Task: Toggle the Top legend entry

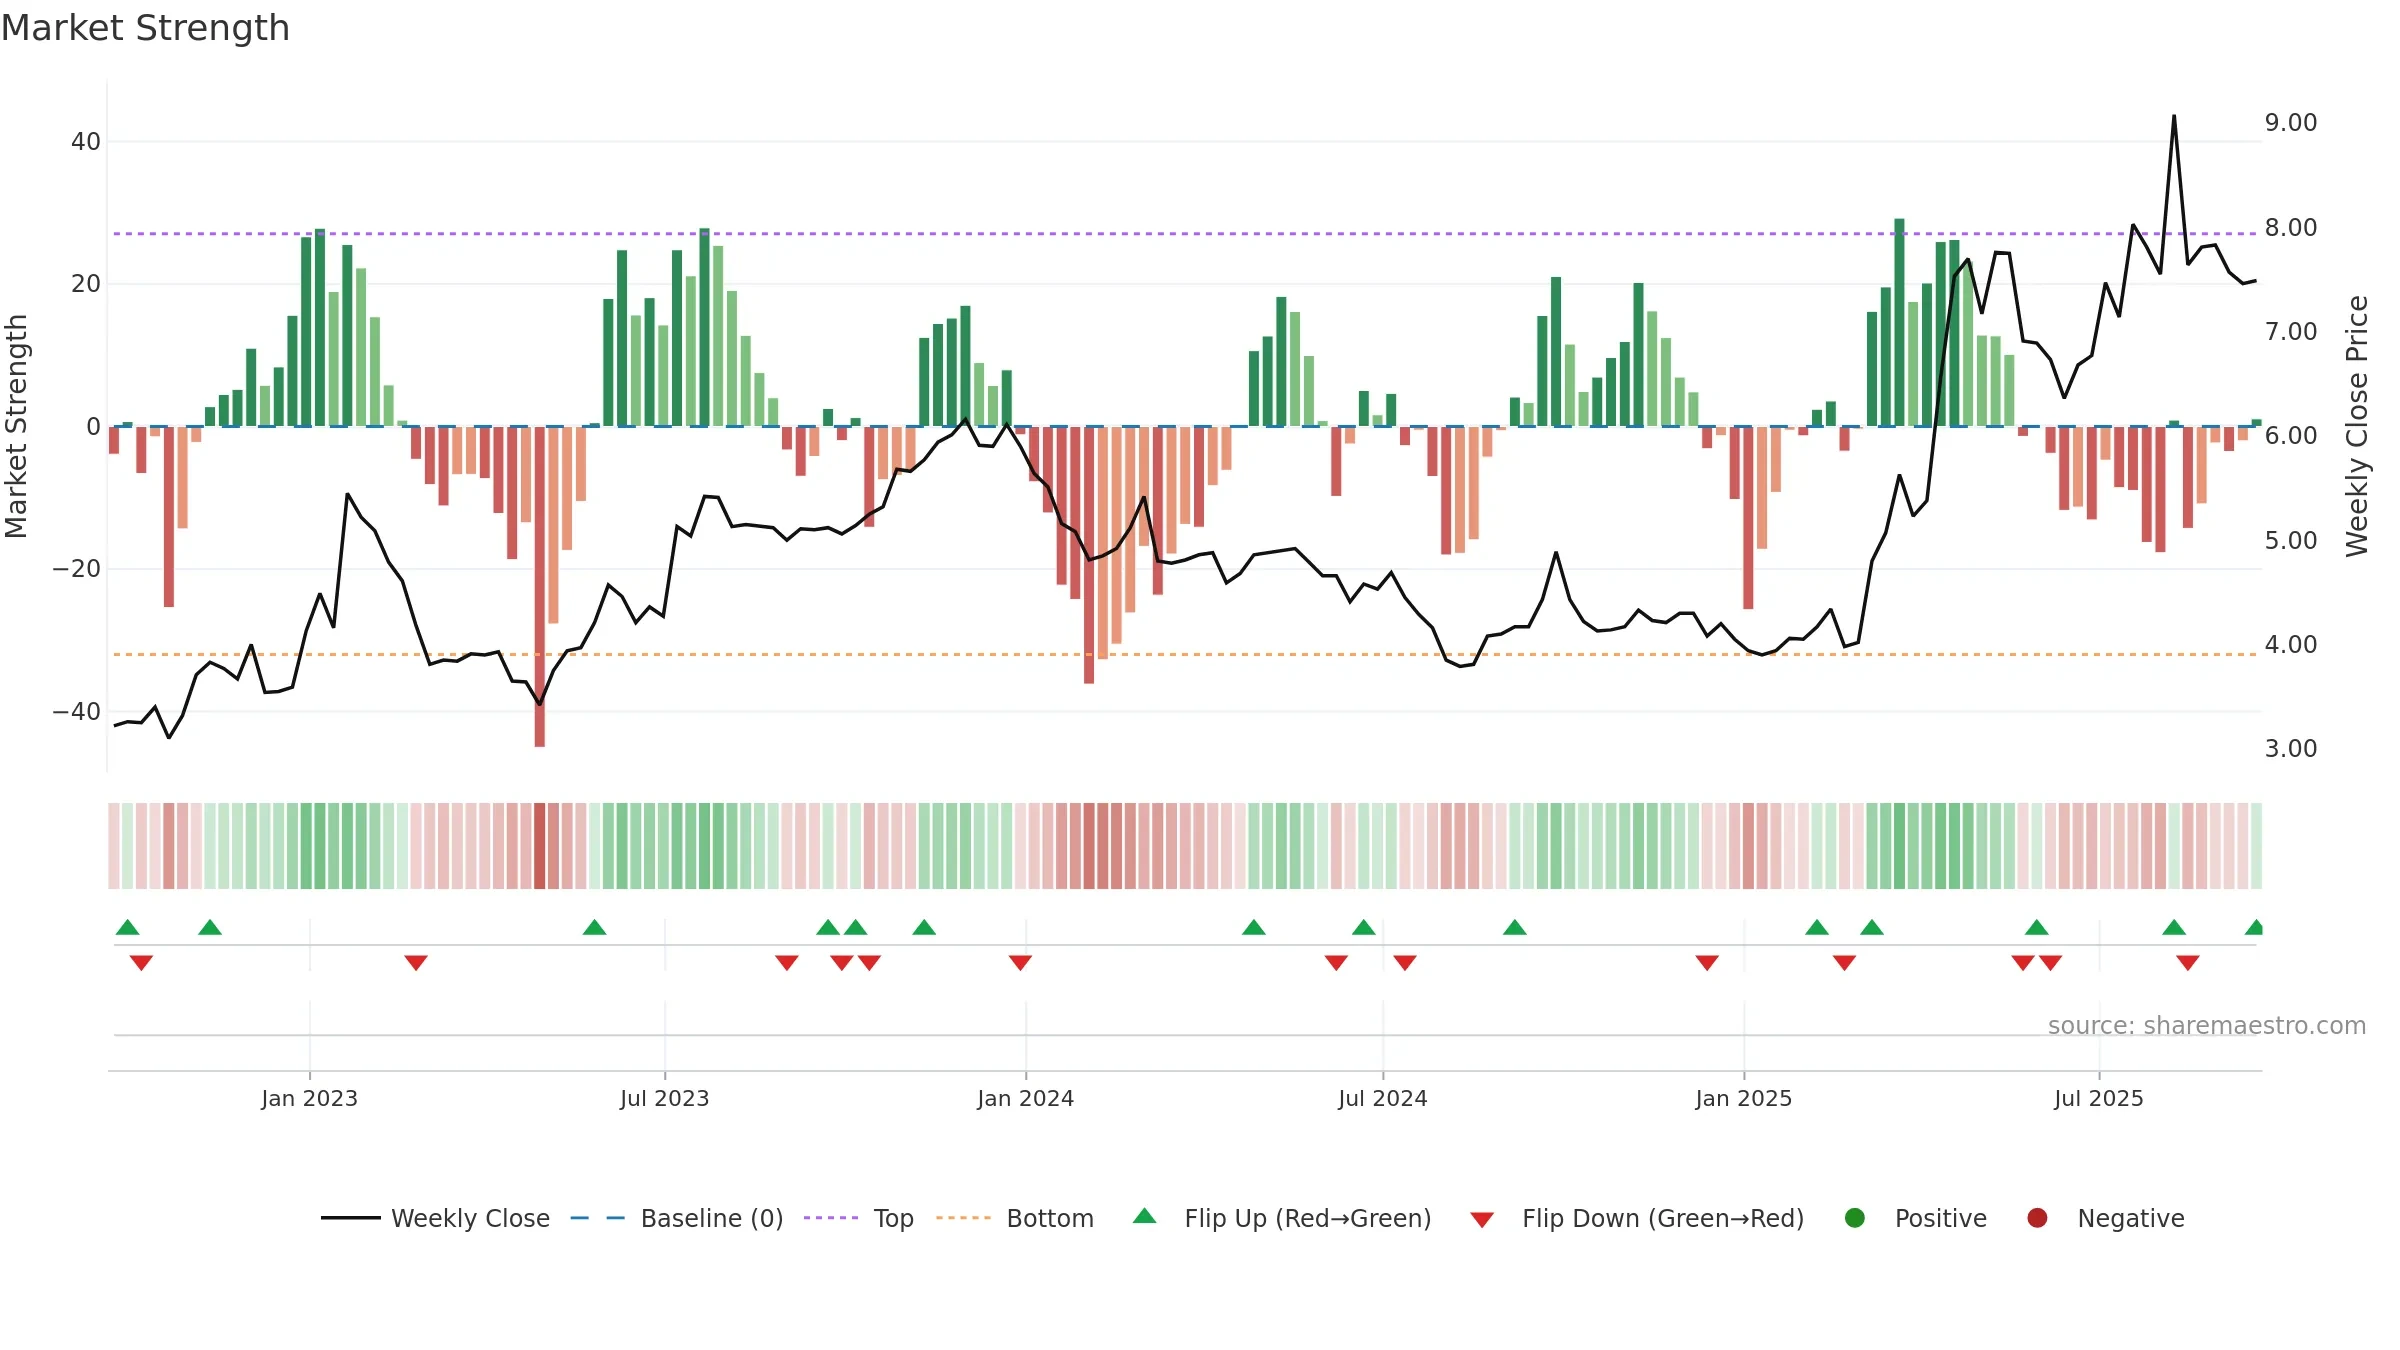Action: (x=859, y=1218)
